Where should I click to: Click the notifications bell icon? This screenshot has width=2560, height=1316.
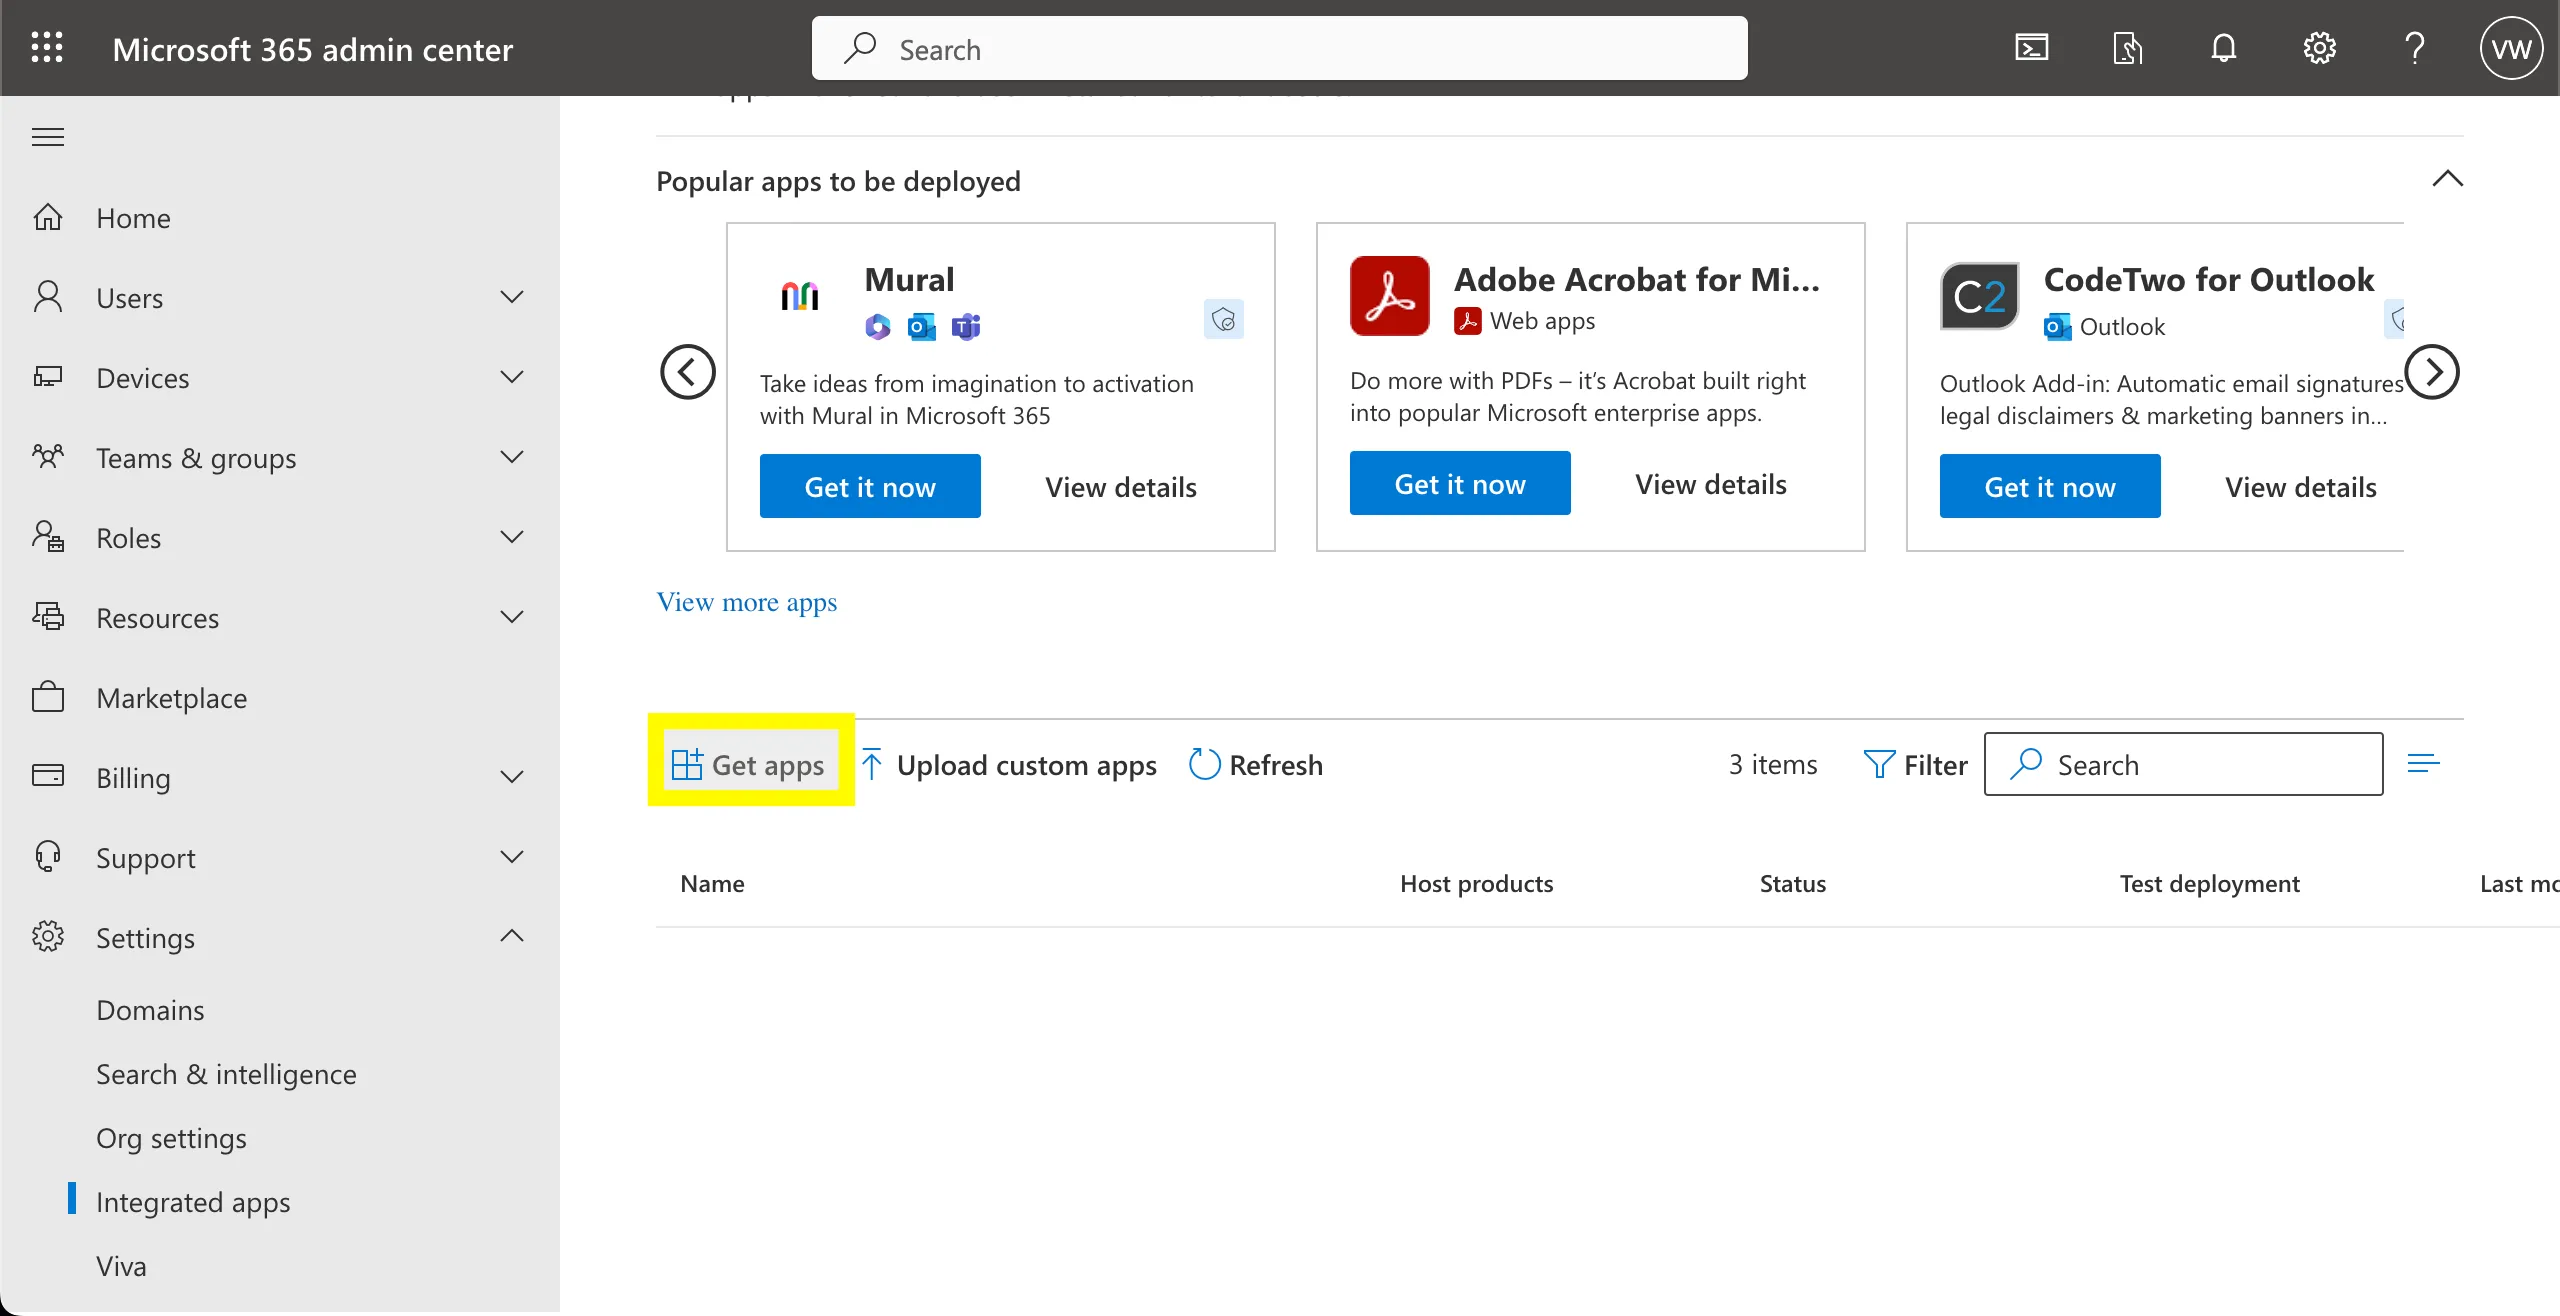click(x=2223, y=48)
